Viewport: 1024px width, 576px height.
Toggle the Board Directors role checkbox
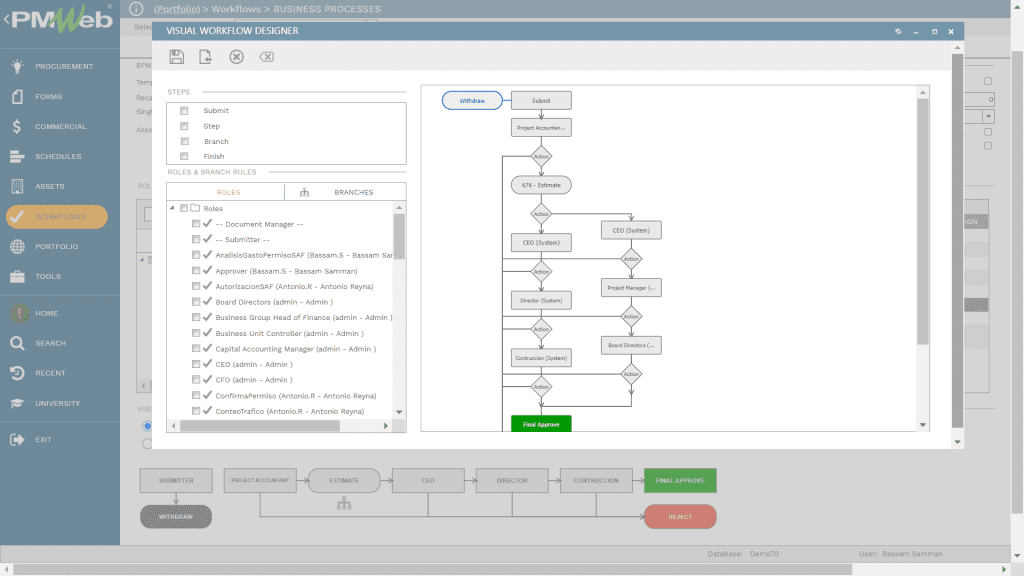pyautogui.click(x=196, y=301)
